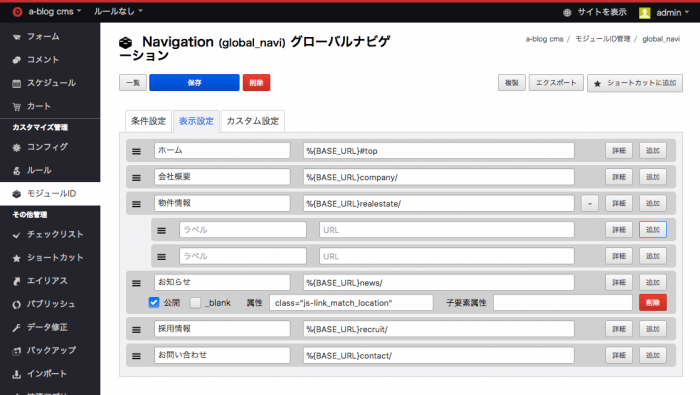
Task: Expand details of 採用情報 row with 詳細
Action: point(619,329)
